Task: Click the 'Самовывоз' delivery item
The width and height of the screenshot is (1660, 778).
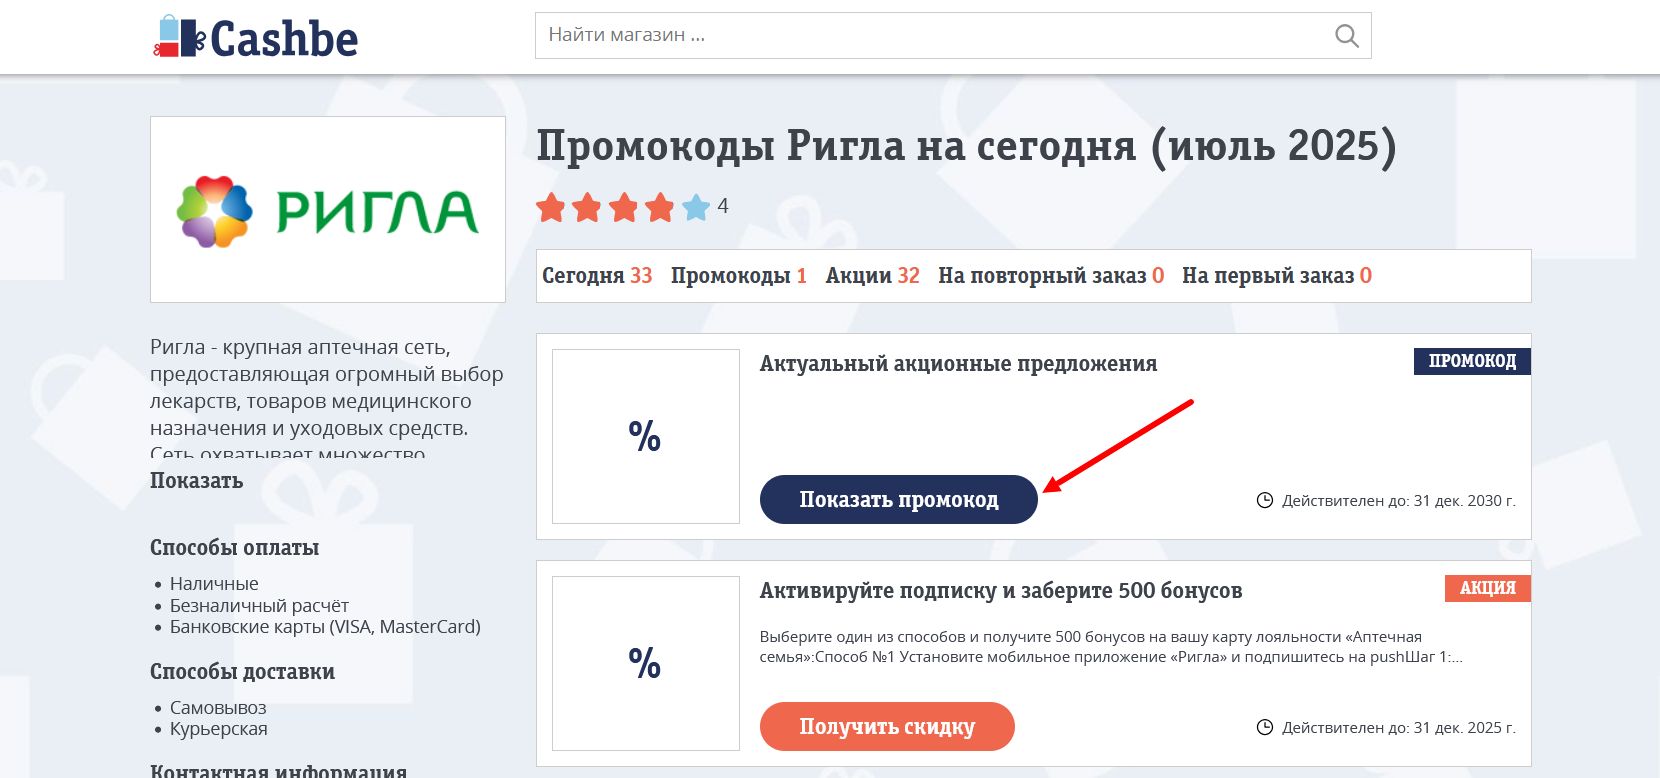Action: pos(218,708)
